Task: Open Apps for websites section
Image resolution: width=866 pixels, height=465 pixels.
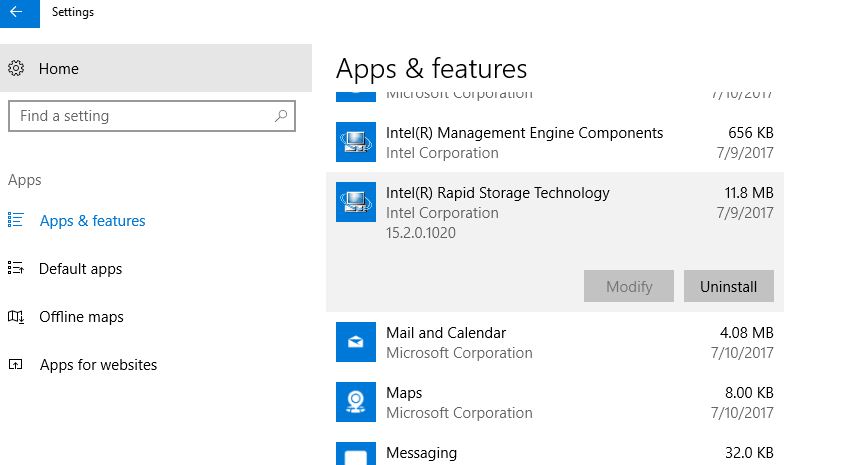Action: click(98, 365)
